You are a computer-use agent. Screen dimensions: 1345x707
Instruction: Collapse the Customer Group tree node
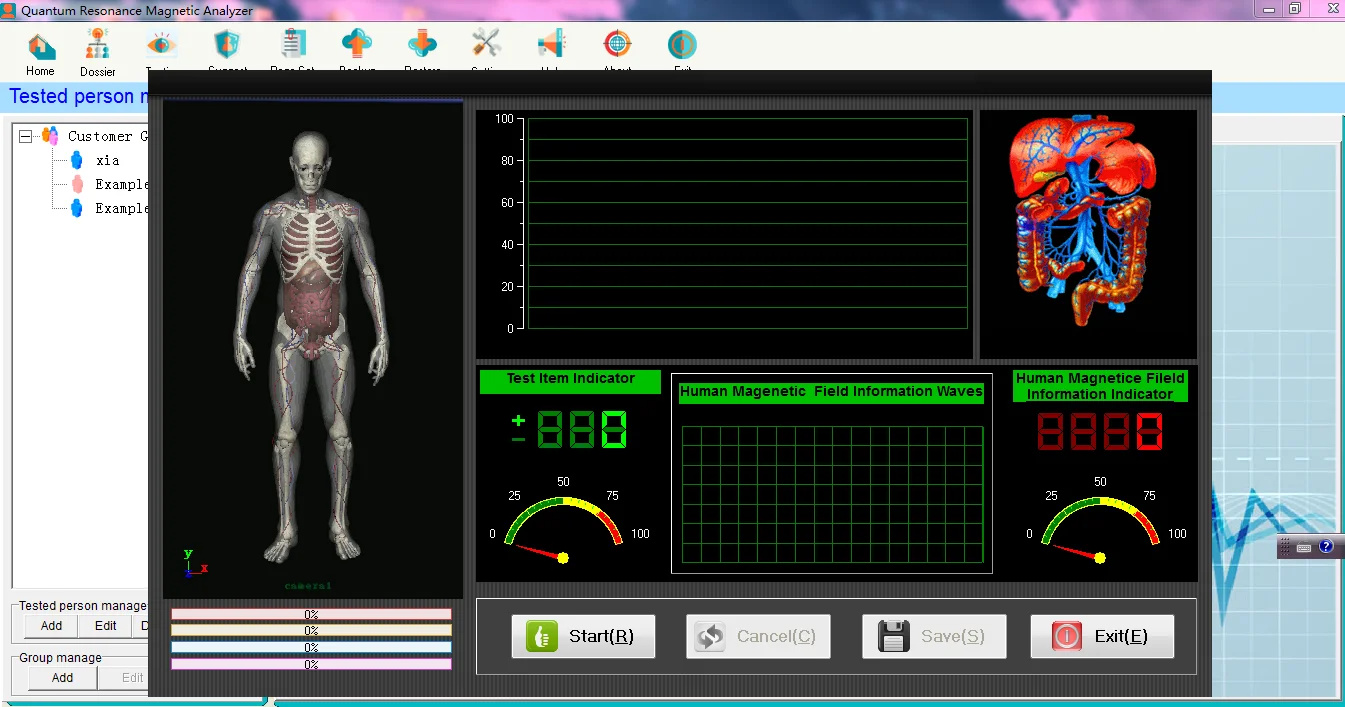(x=26, y=136)
